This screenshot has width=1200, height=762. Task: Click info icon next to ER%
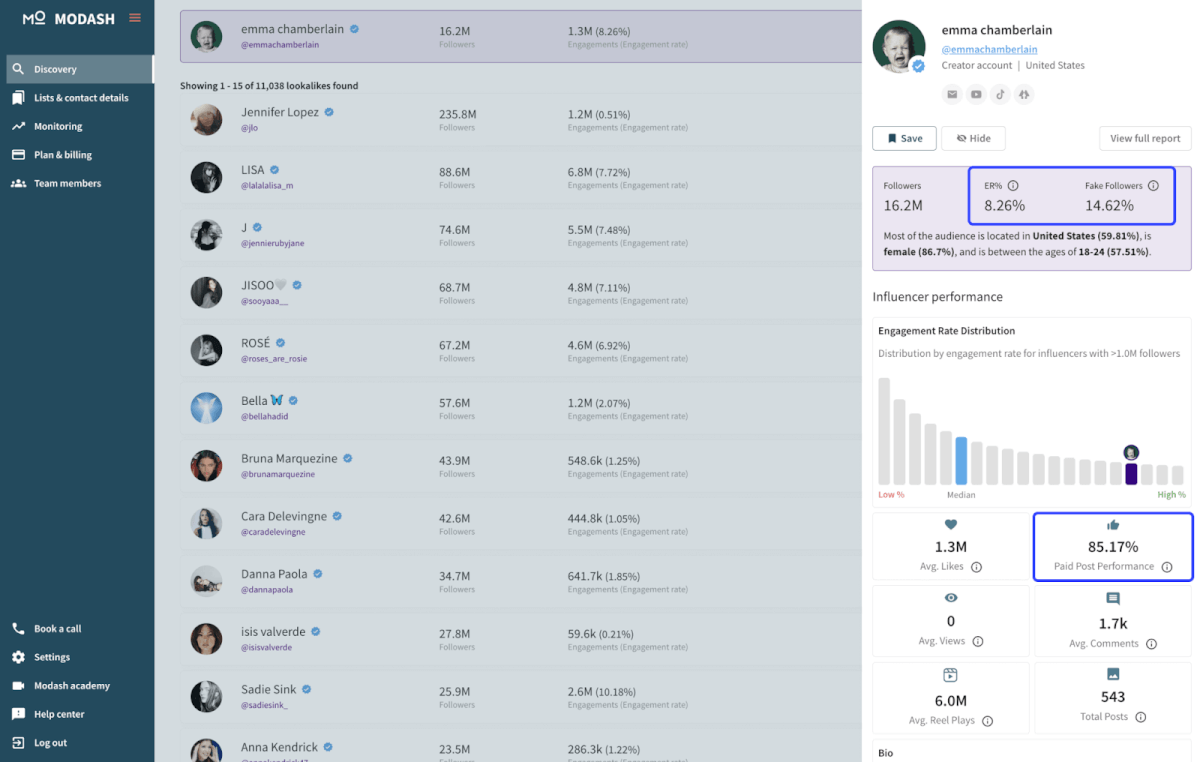1013,186
